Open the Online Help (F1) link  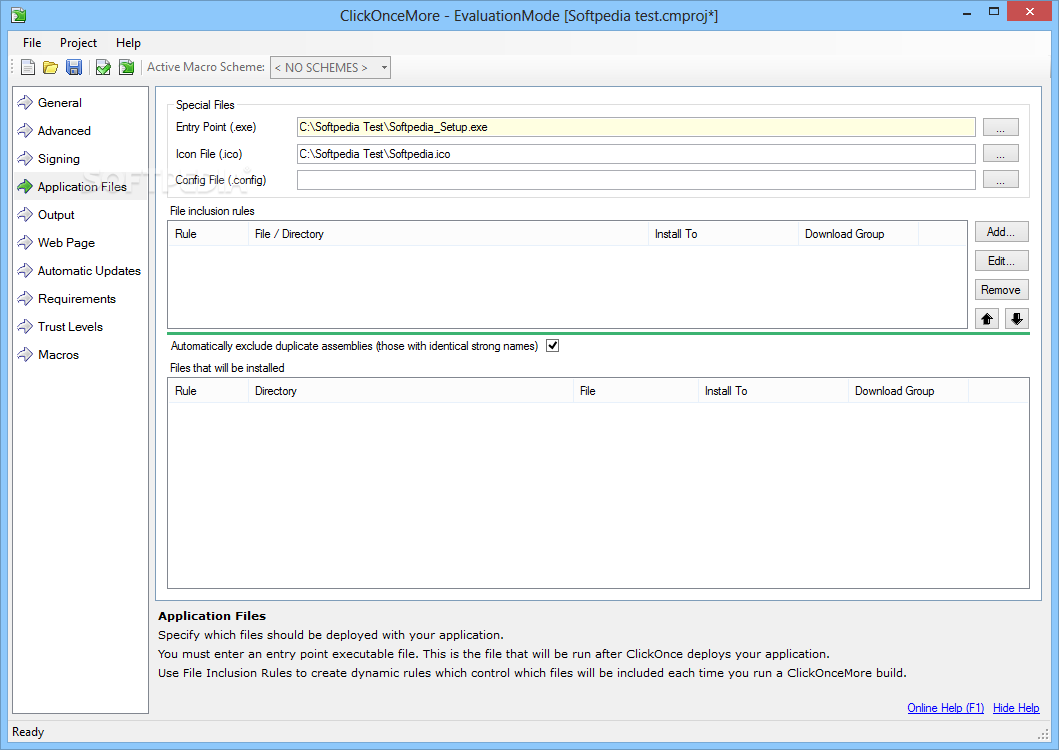[945, 707]
